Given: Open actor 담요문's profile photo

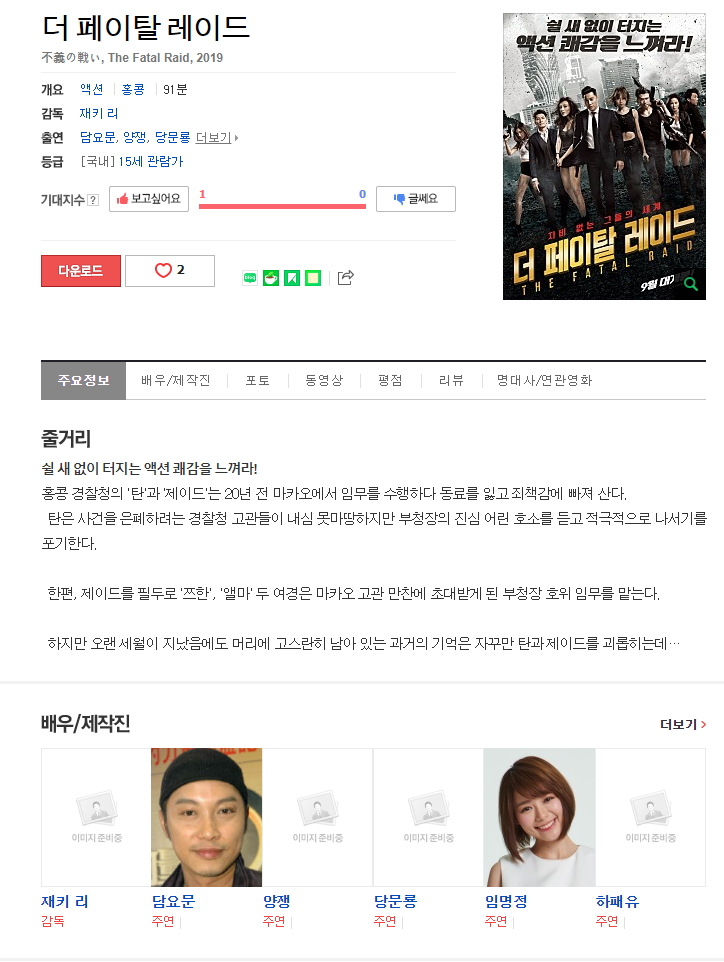Looking at the screenshot, I should tap(207, 817).
